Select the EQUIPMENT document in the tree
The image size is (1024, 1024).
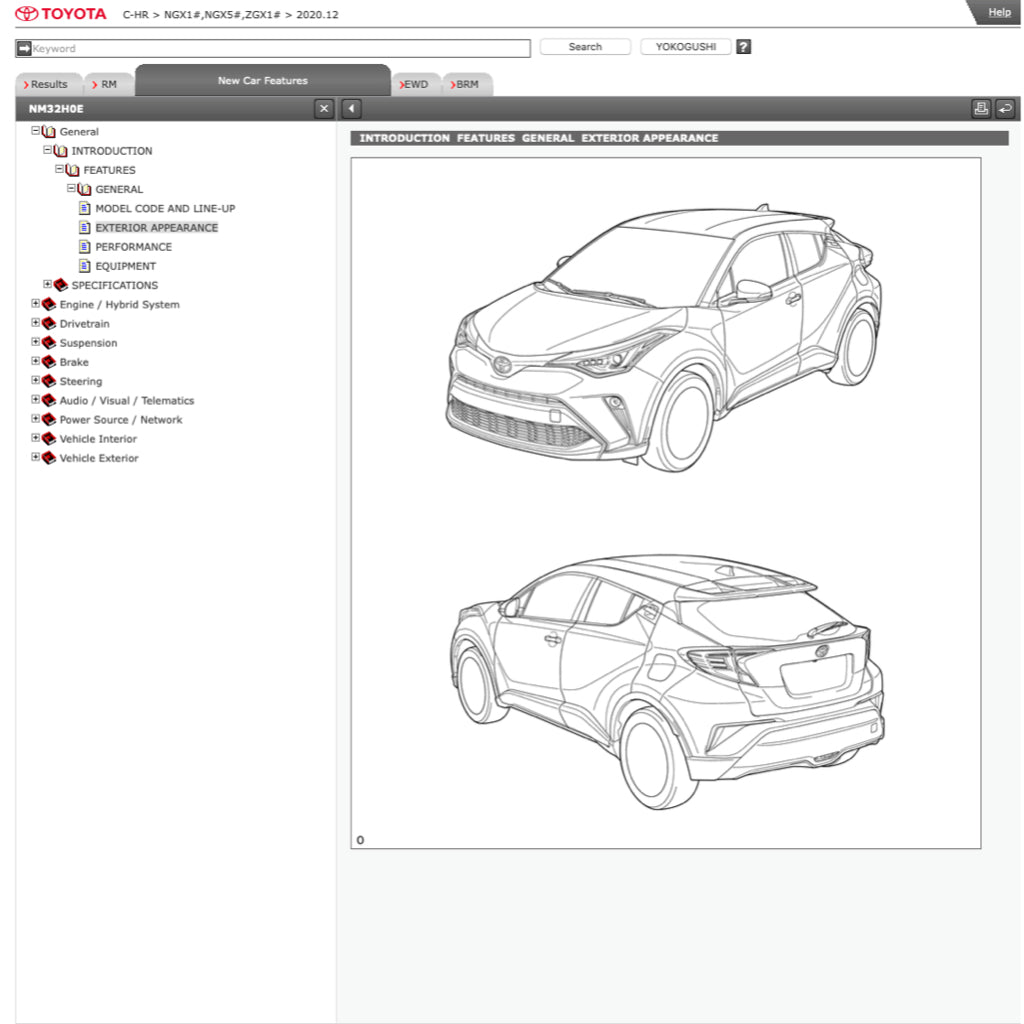click(125, 266)
